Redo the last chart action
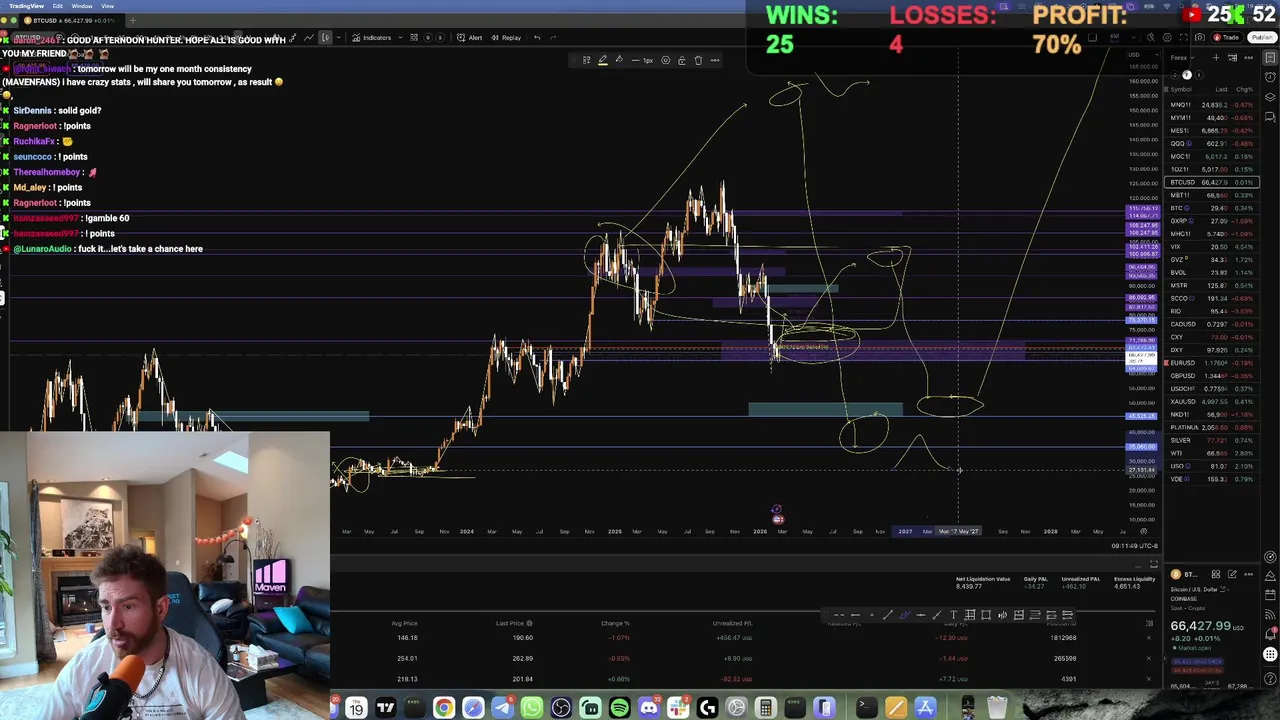 (553, 37)
